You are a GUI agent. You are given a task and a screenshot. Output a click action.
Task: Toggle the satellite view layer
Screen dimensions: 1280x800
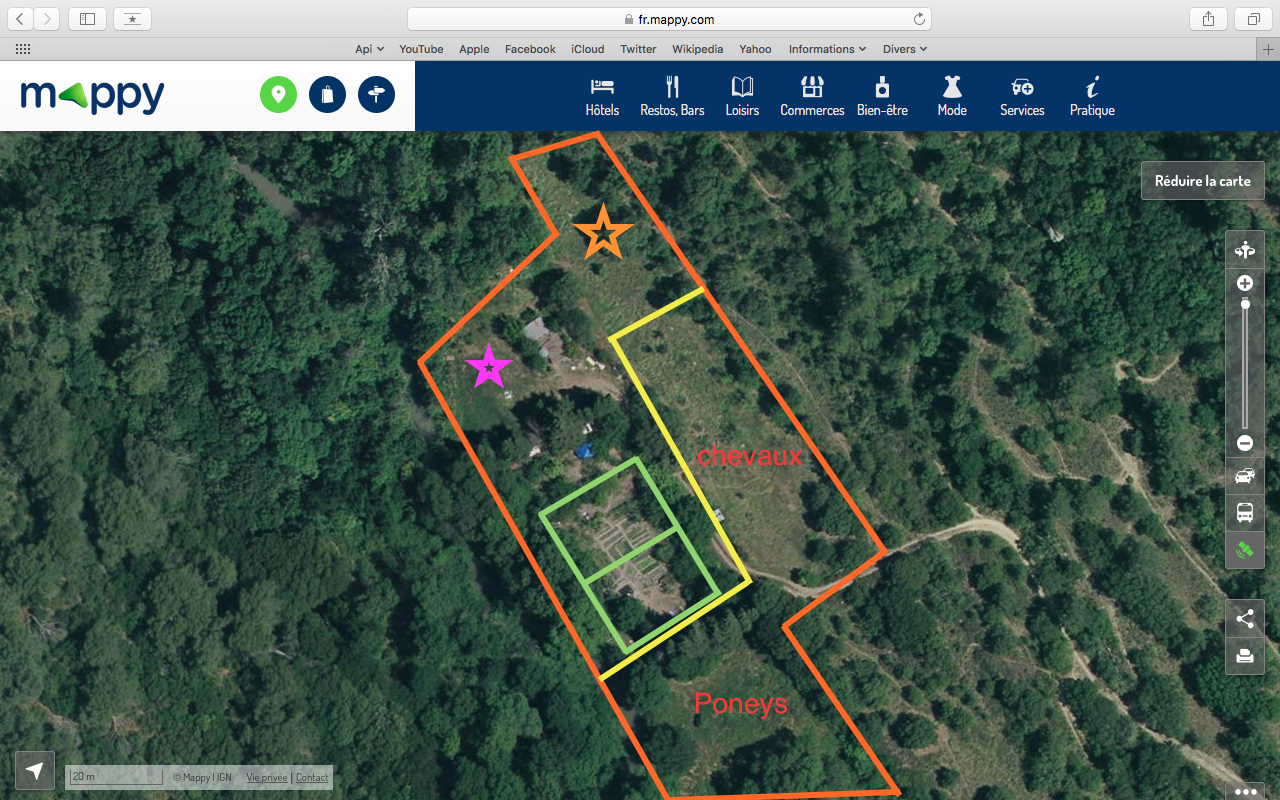(1245, 550)
